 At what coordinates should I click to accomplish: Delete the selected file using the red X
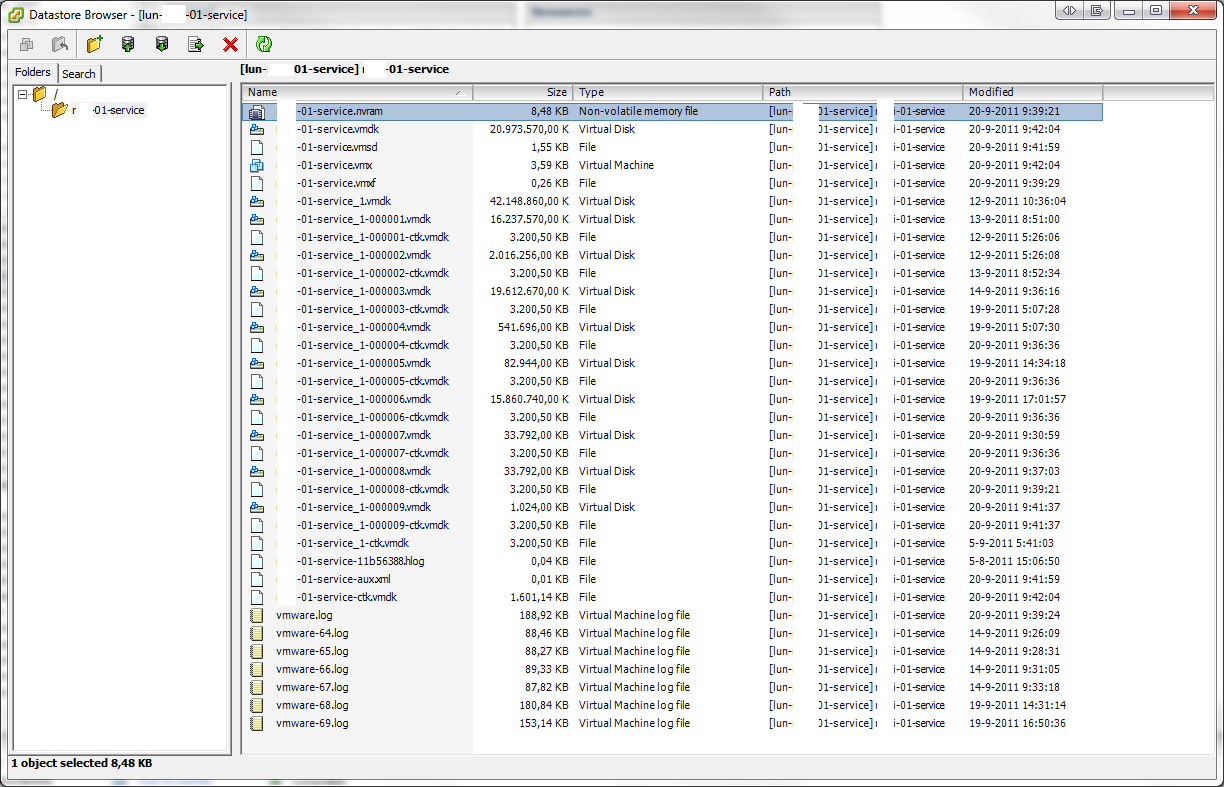(x=229, y=44)
